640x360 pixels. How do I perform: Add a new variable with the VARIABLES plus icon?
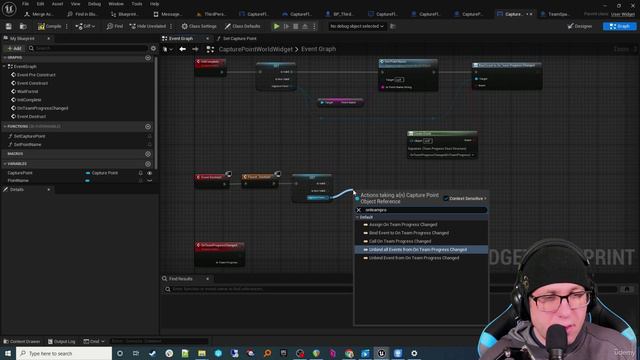(148, 164)
